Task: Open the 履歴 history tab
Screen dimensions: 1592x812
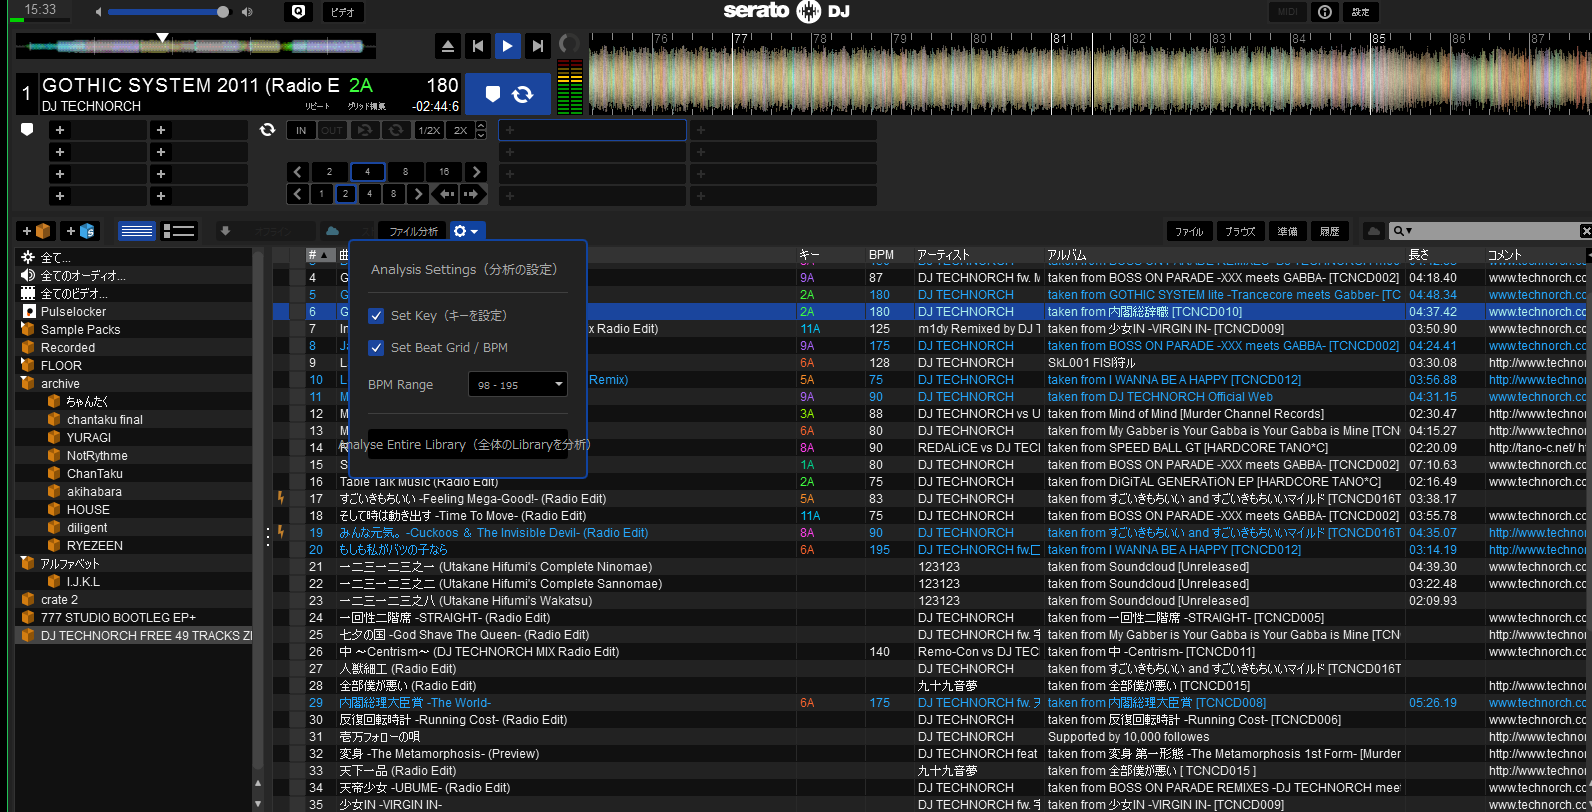Action: coord(1330,231)
